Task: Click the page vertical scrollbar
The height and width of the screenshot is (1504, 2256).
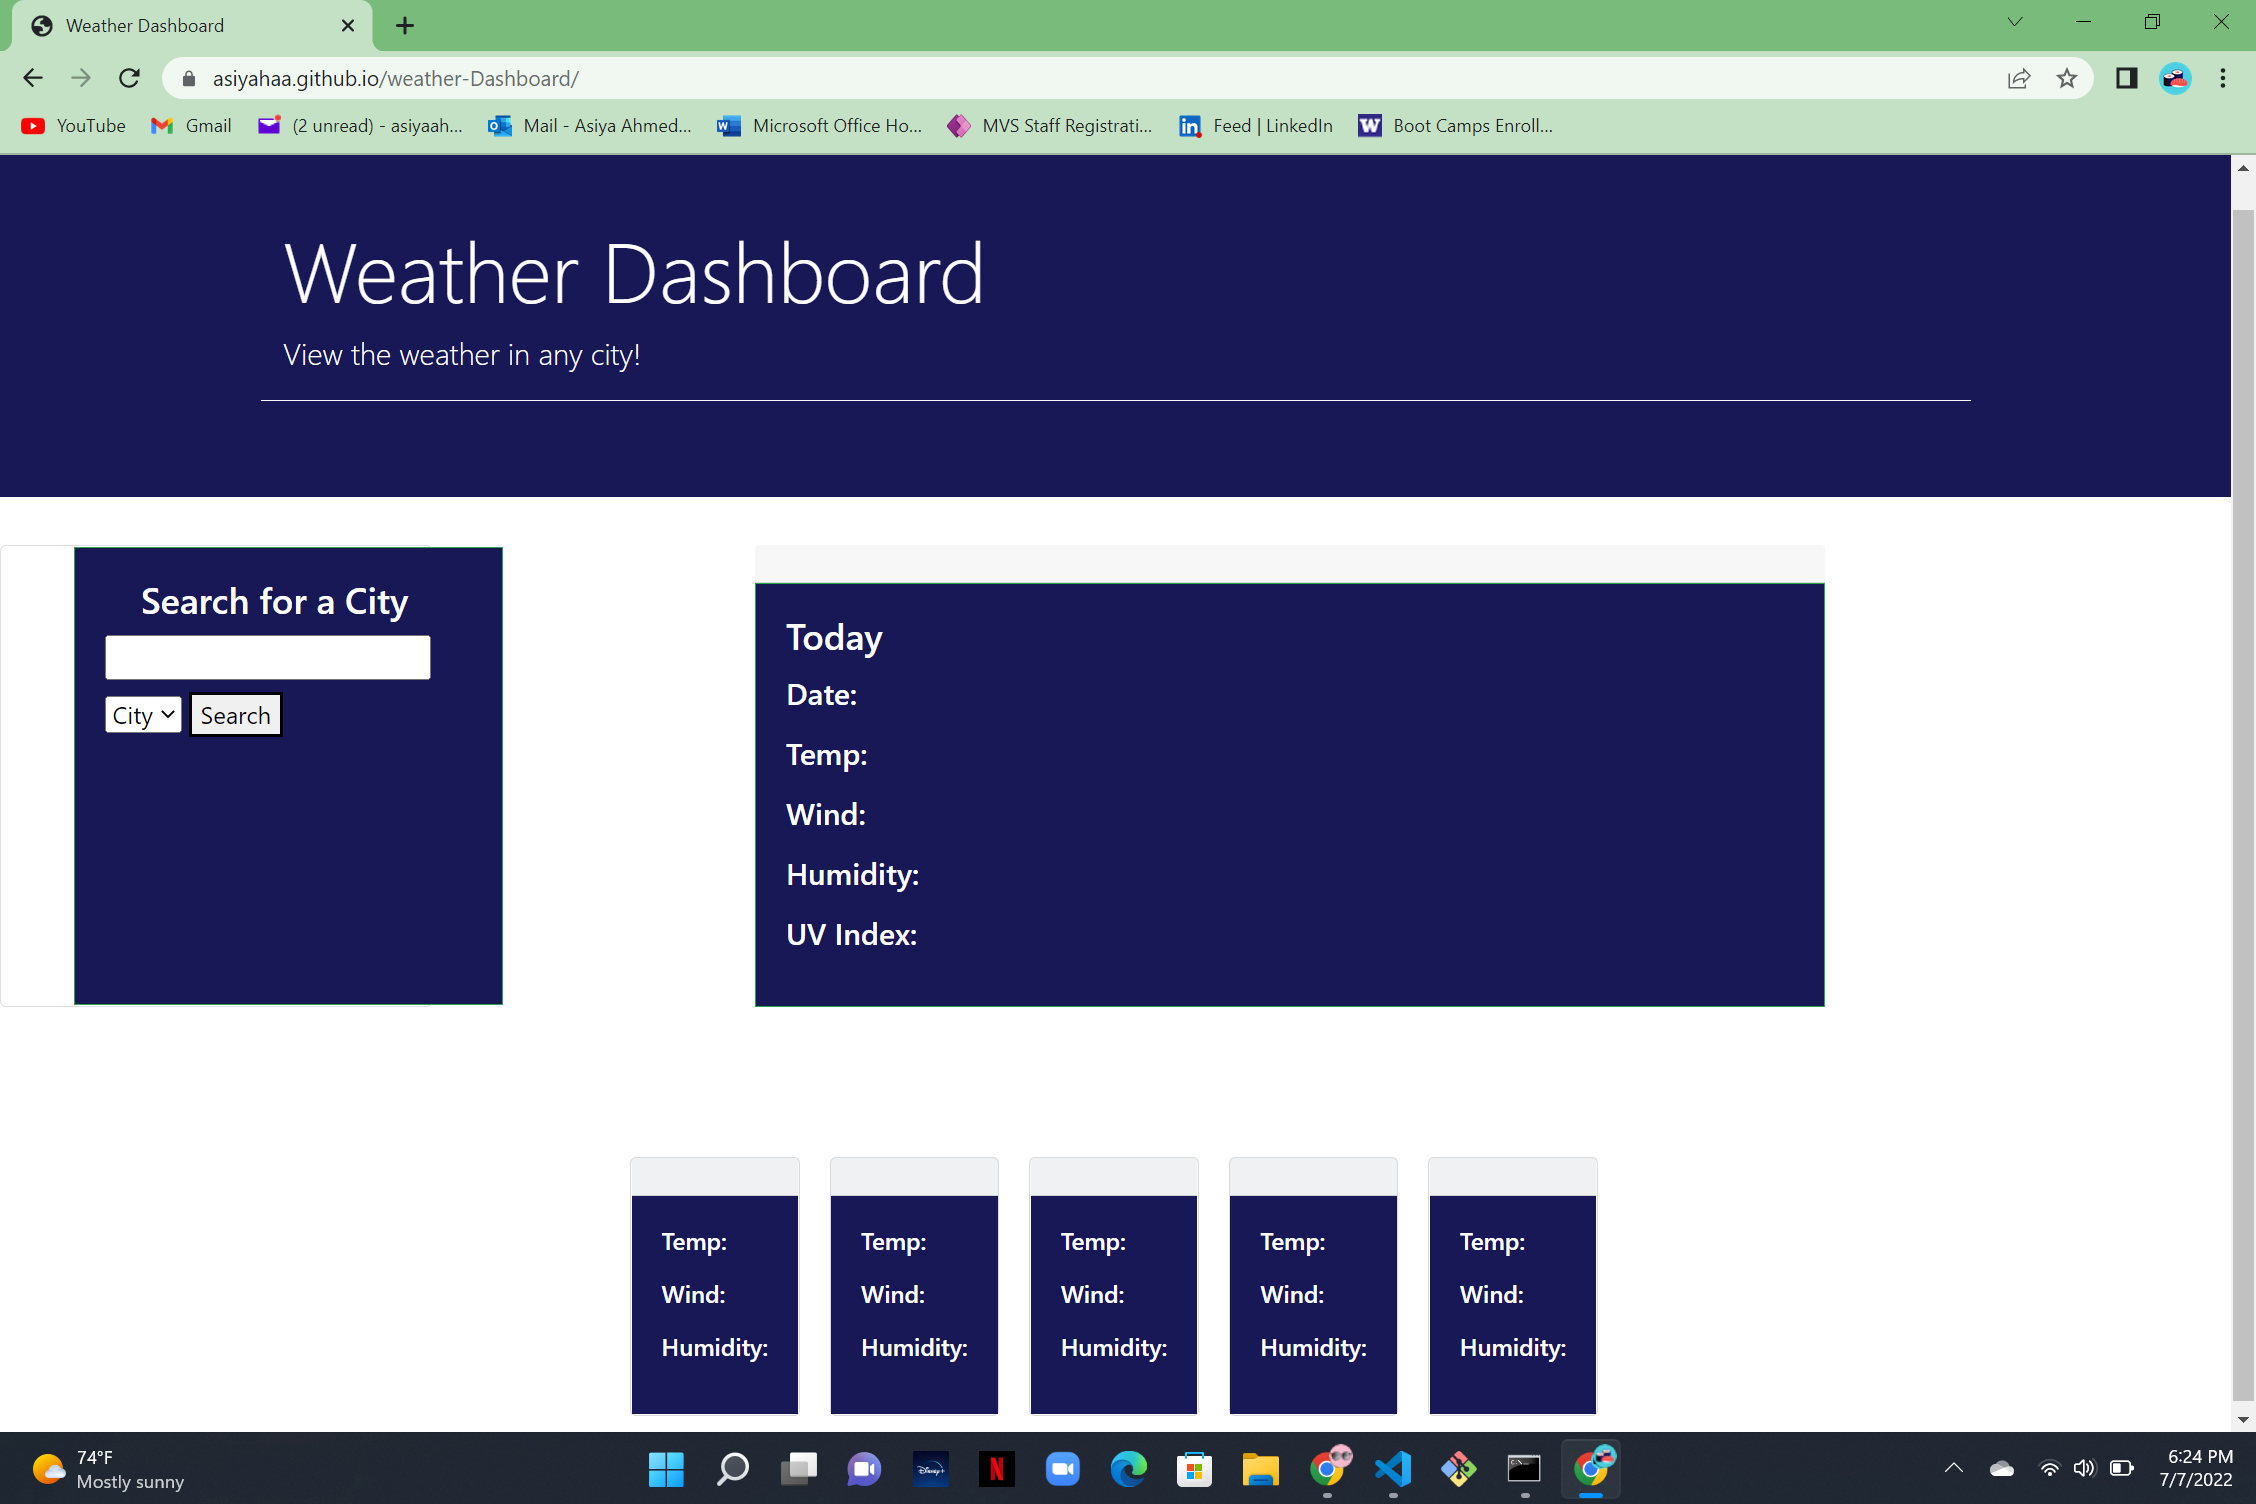Action: click(2243, 805)
